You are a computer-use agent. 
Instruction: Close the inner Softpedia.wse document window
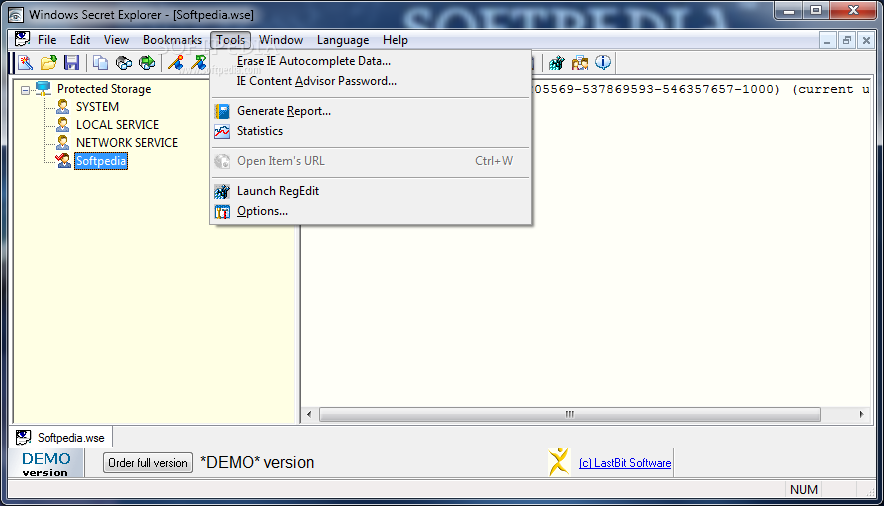click(867, 41)
